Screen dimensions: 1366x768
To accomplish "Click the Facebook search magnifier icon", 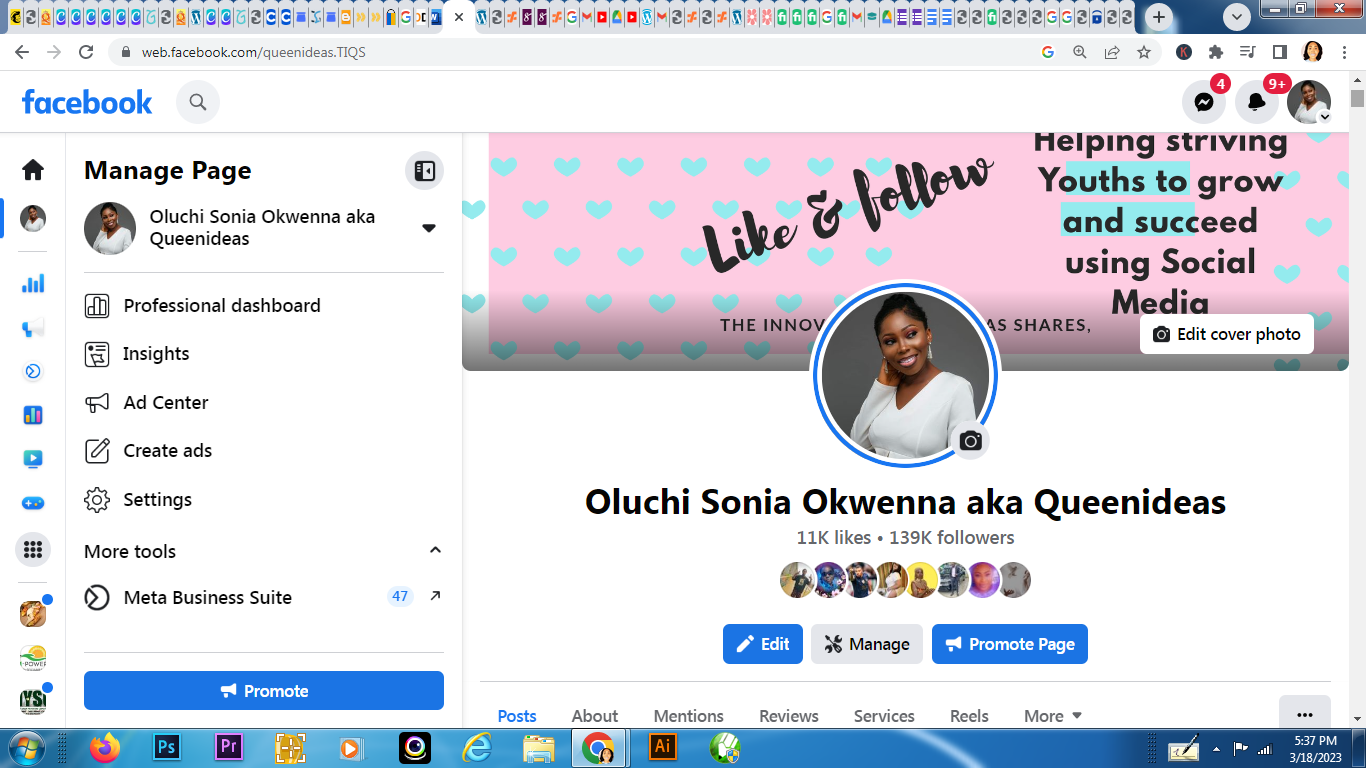I will click(198, 102).
